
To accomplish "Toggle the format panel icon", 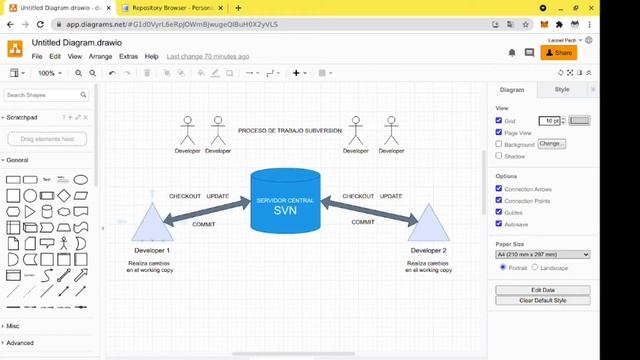I will pyautogui.click(x=580, y=73).
